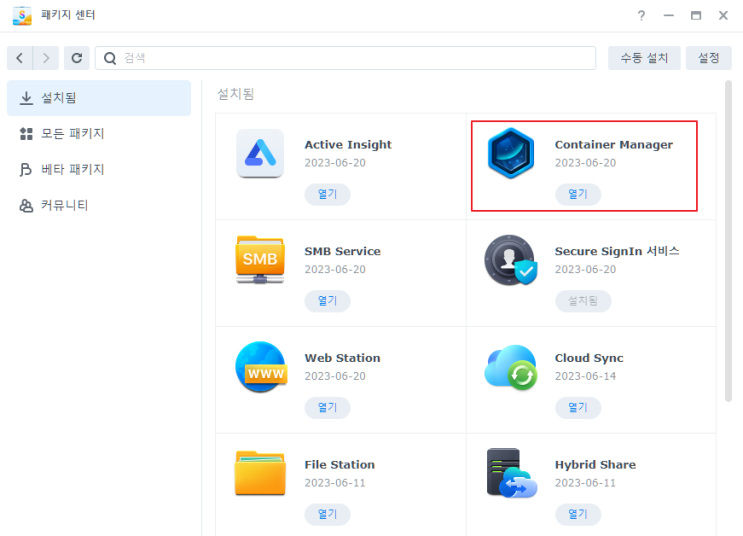Click the Hybrid Share server icon
This screenshot has width=743, height=536.
point(512,473)
